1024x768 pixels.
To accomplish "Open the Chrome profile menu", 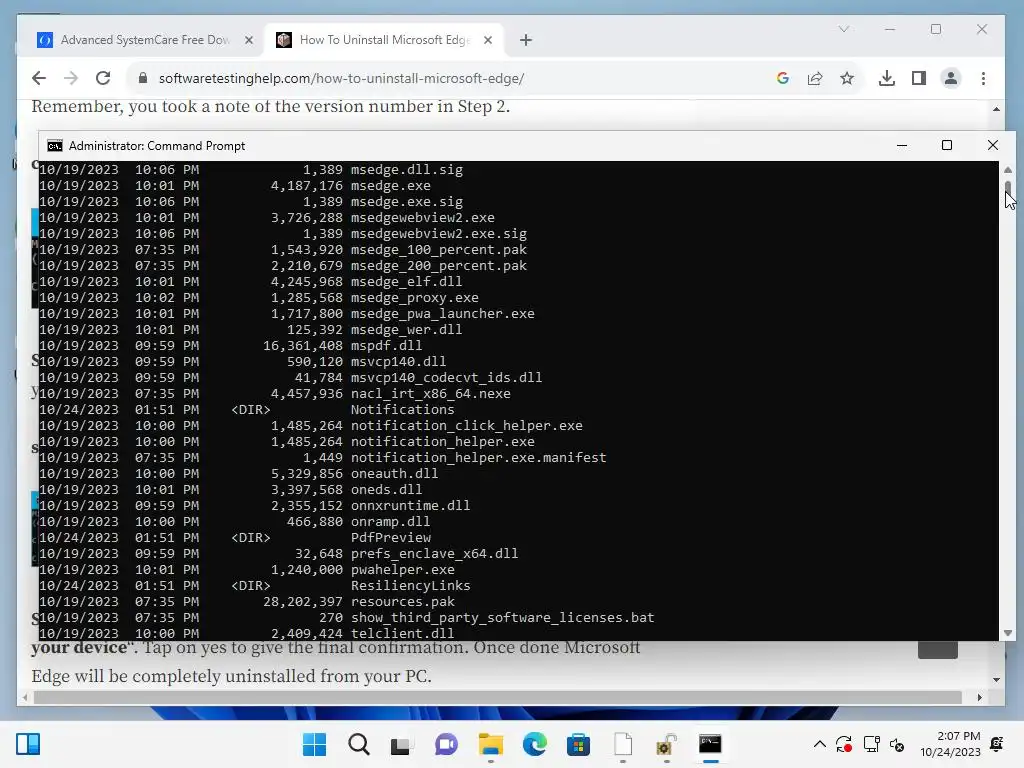I will tap(951, 78).
